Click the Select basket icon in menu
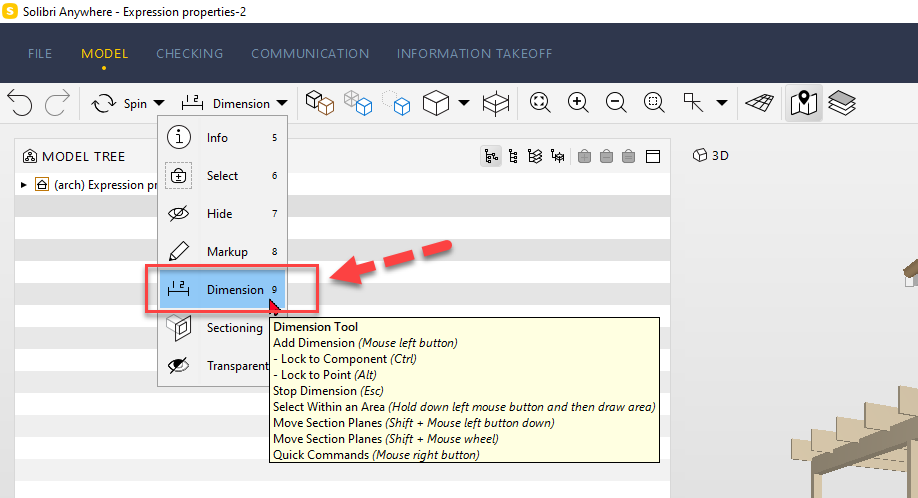This screenshot has width=918, height=498. 179,176
